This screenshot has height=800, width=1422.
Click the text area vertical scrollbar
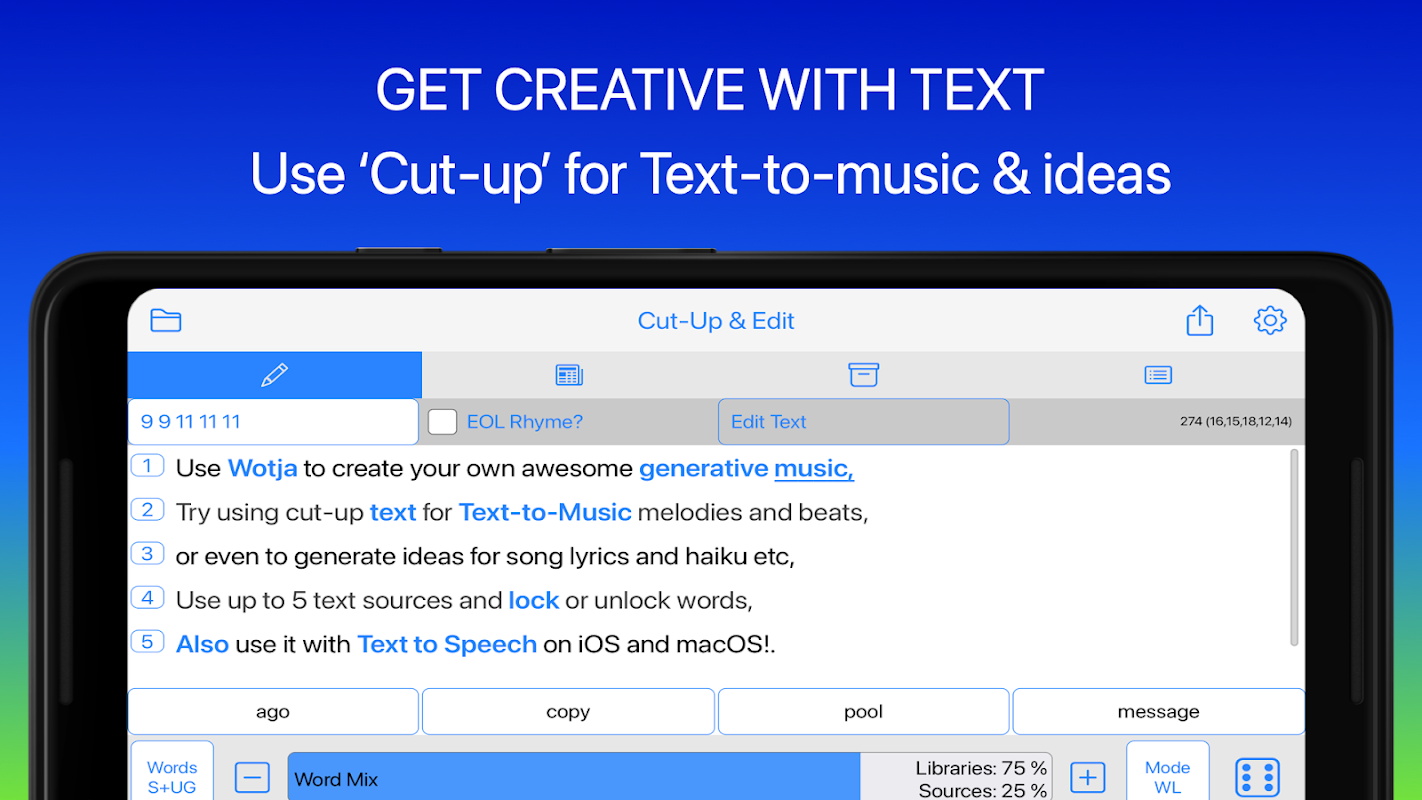[x=1295, y=548]
